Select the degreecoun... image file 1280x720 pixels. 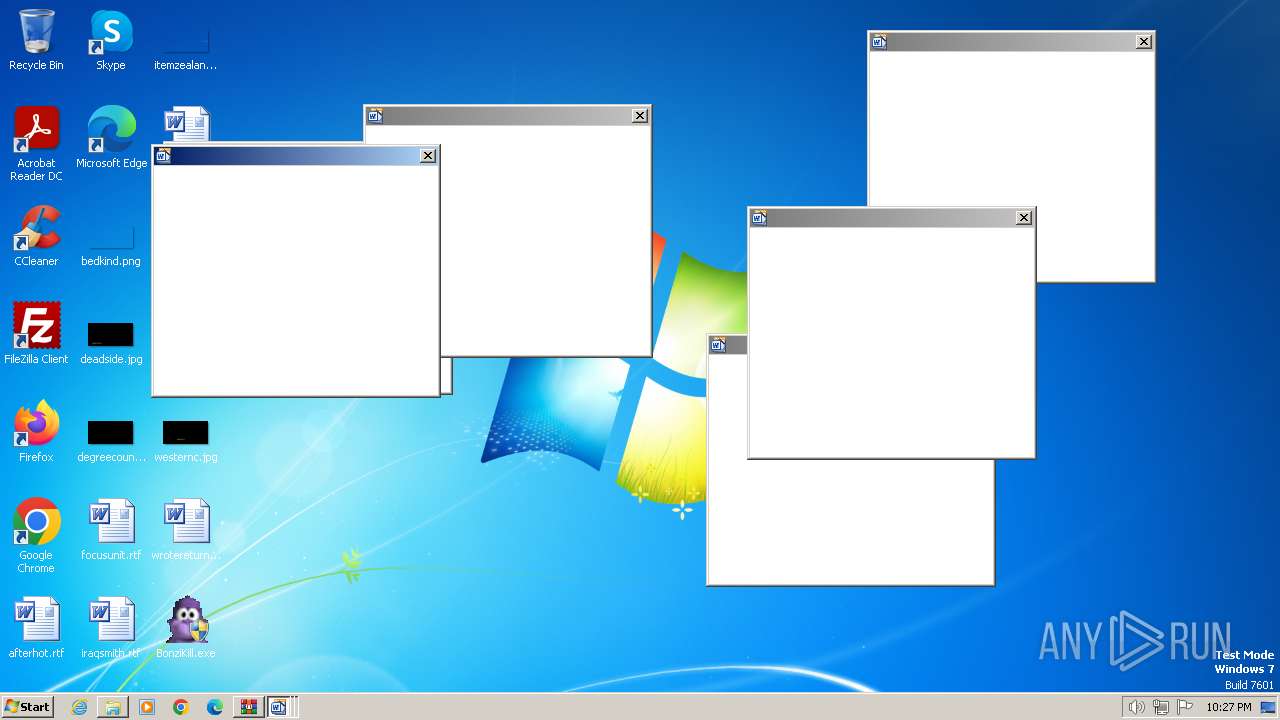[111, 442]
